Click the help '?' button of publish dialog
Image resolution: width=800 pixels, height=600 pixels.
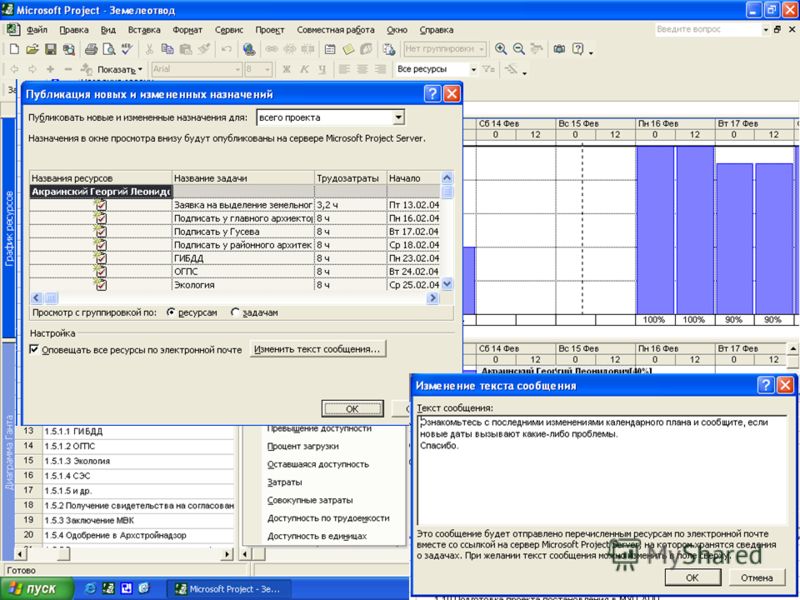(x=432, y=94)
